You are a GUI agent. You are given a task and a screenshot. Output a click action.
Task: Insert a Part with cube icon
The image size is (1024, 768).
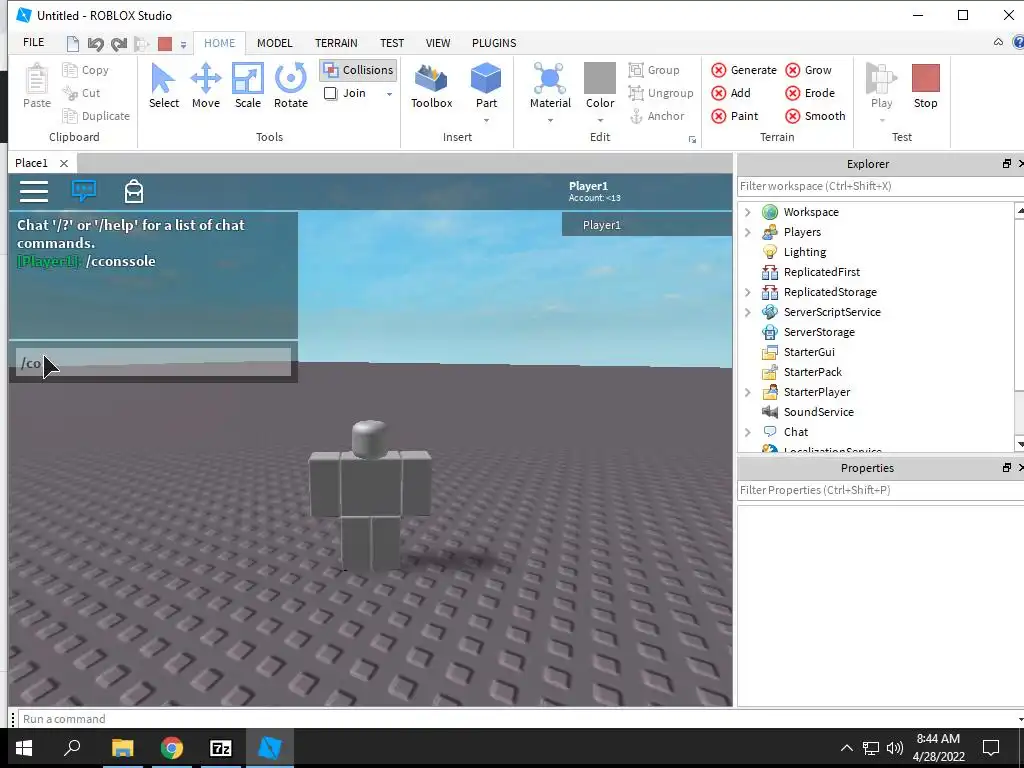(x=486, y=78)
